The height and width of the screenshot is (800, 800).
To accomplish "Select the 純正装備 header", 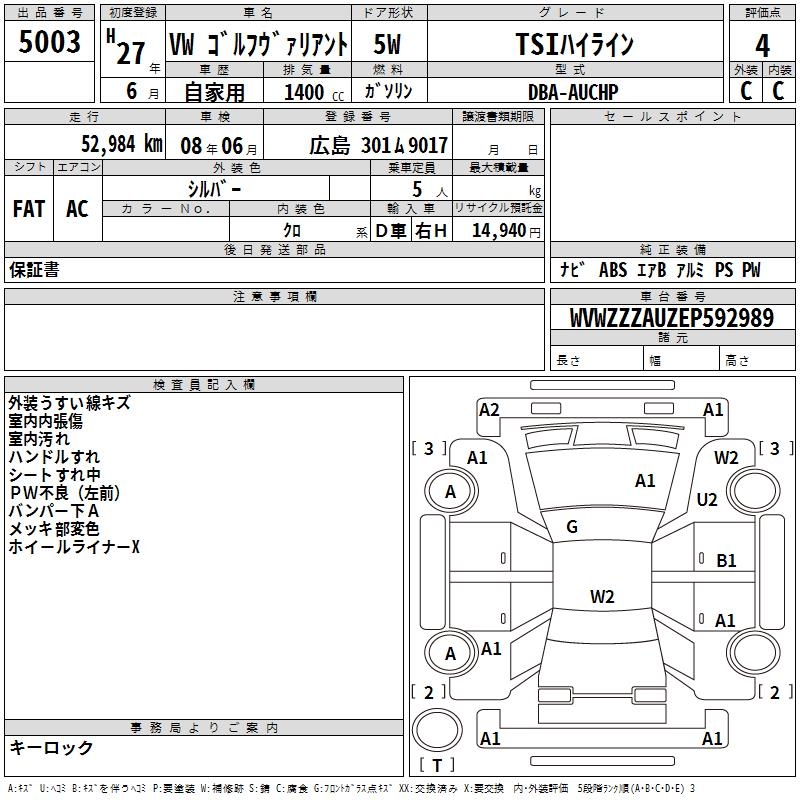I will pos(672,249).
